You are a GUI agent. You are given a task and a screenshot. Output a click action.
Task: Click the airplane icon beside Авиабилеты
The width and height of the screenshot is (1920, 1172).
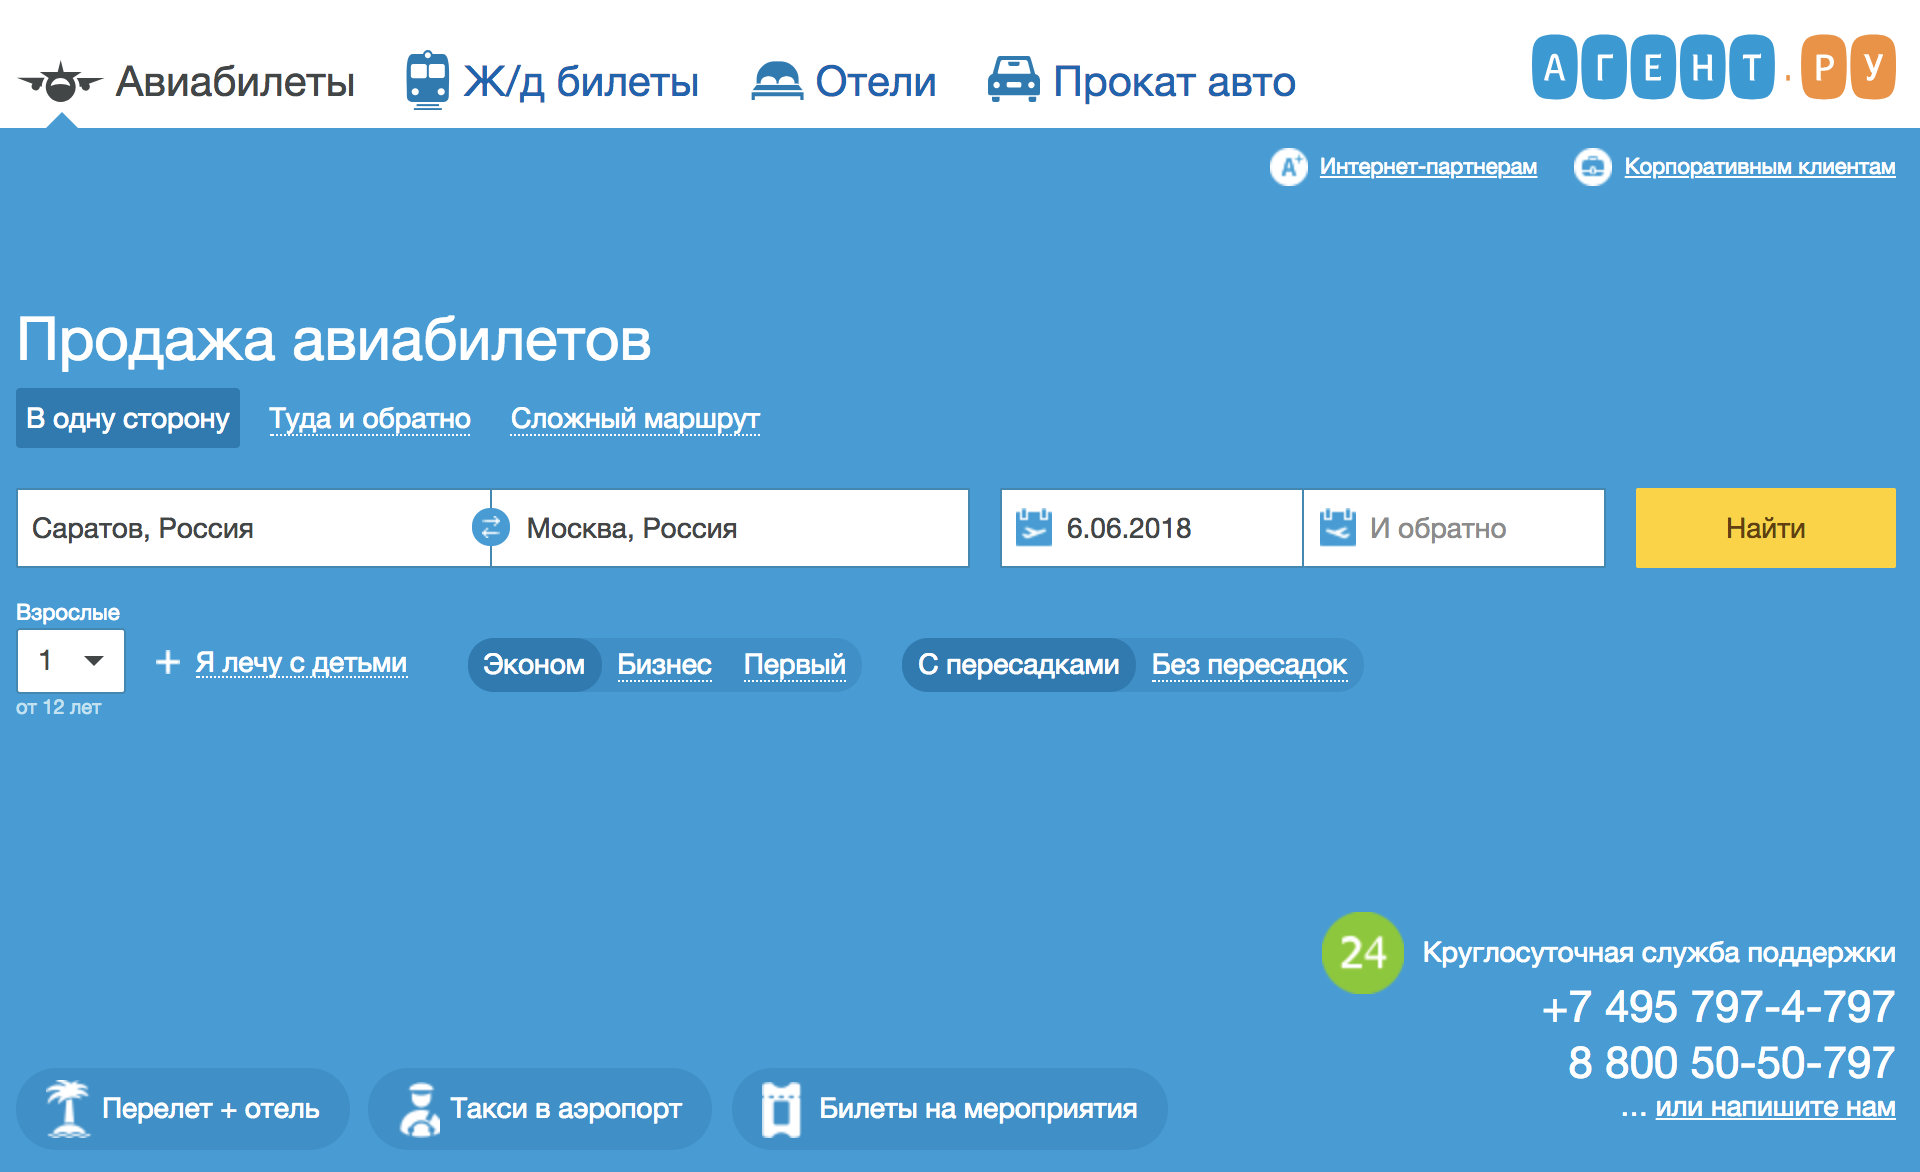pos(61,82)
